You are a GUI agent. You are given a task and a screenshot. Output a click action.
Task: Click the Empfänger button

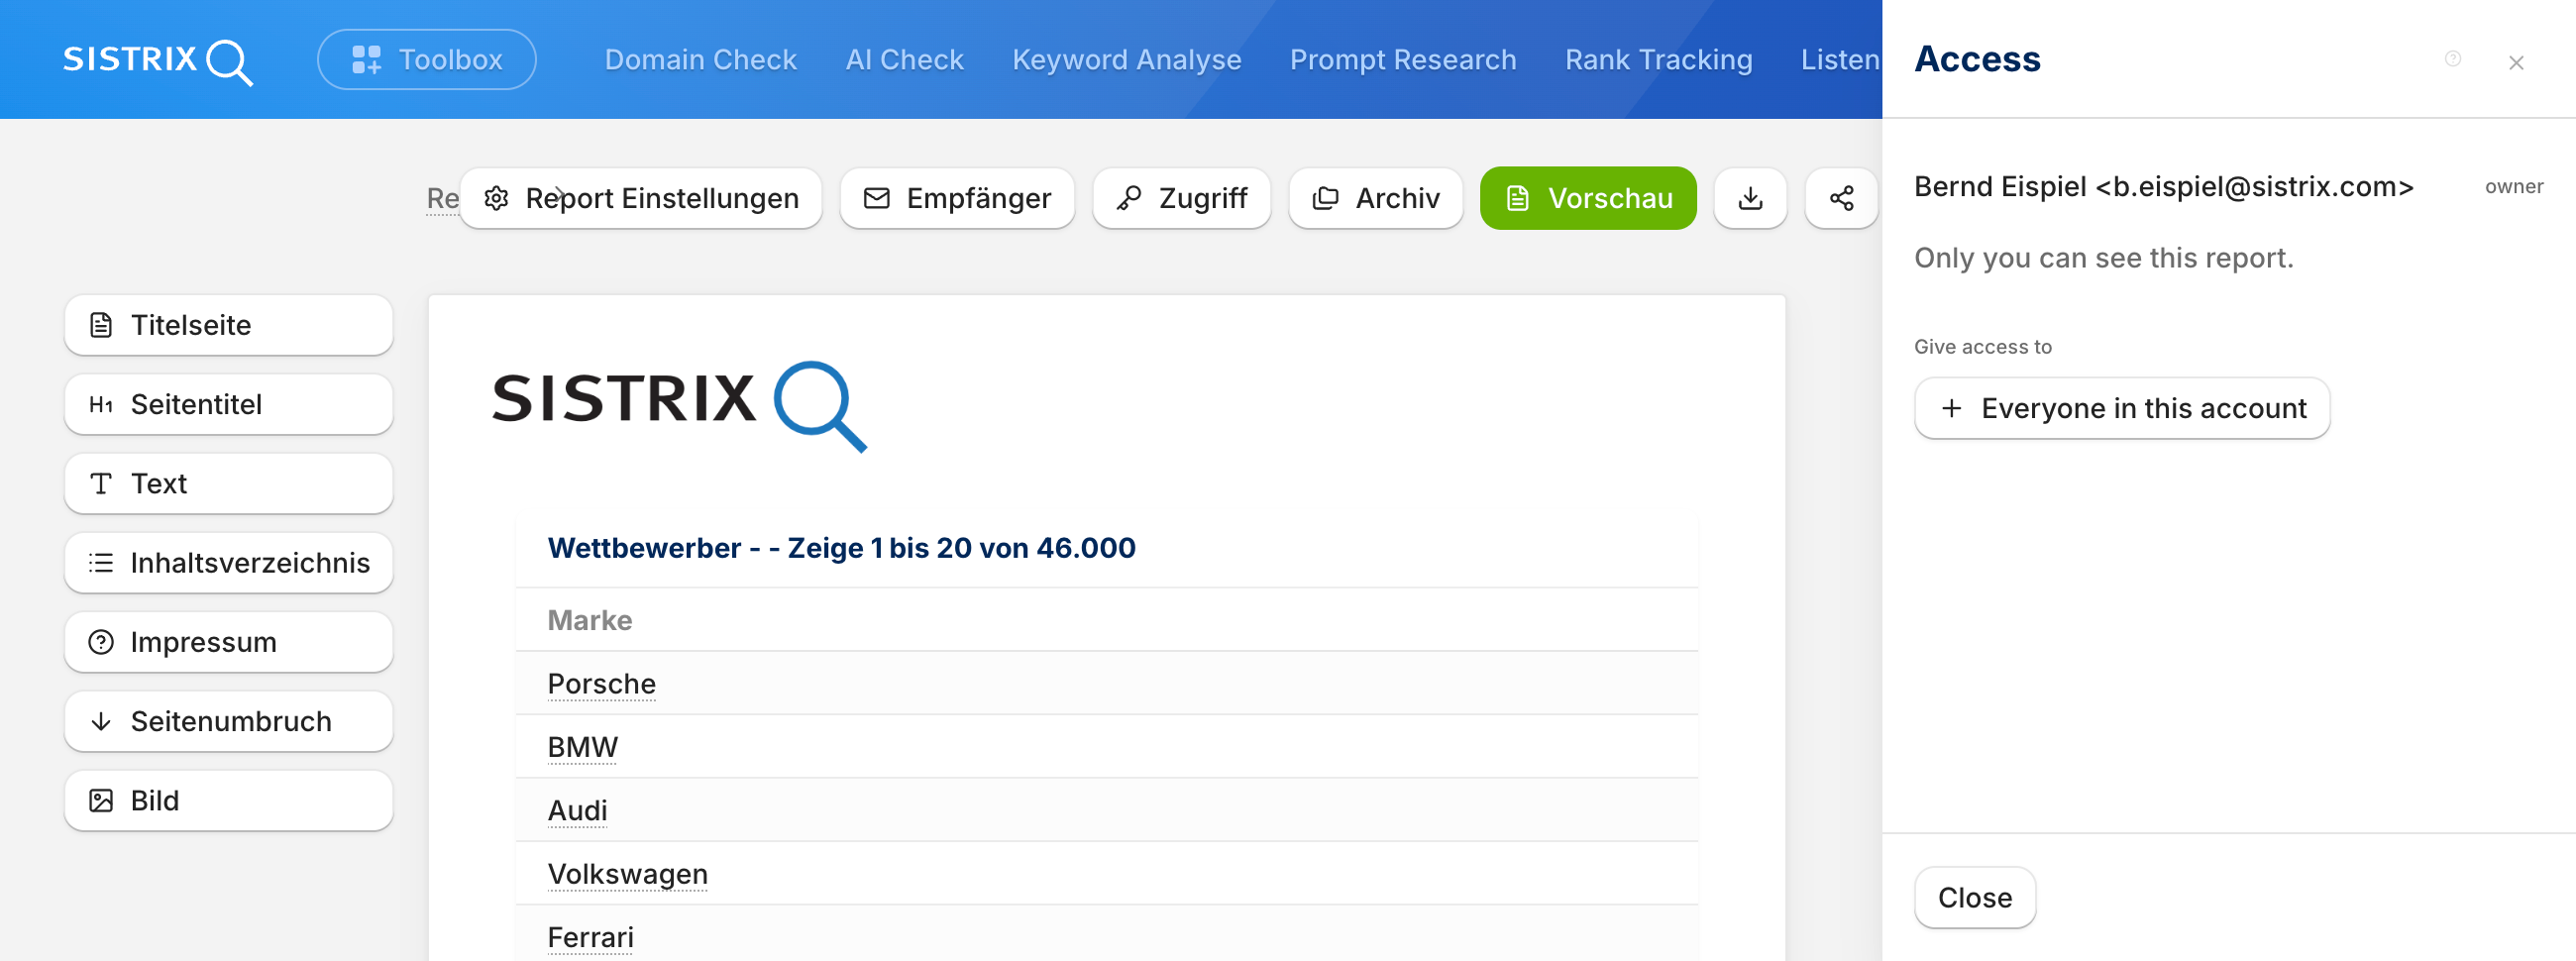click(957, 198)
